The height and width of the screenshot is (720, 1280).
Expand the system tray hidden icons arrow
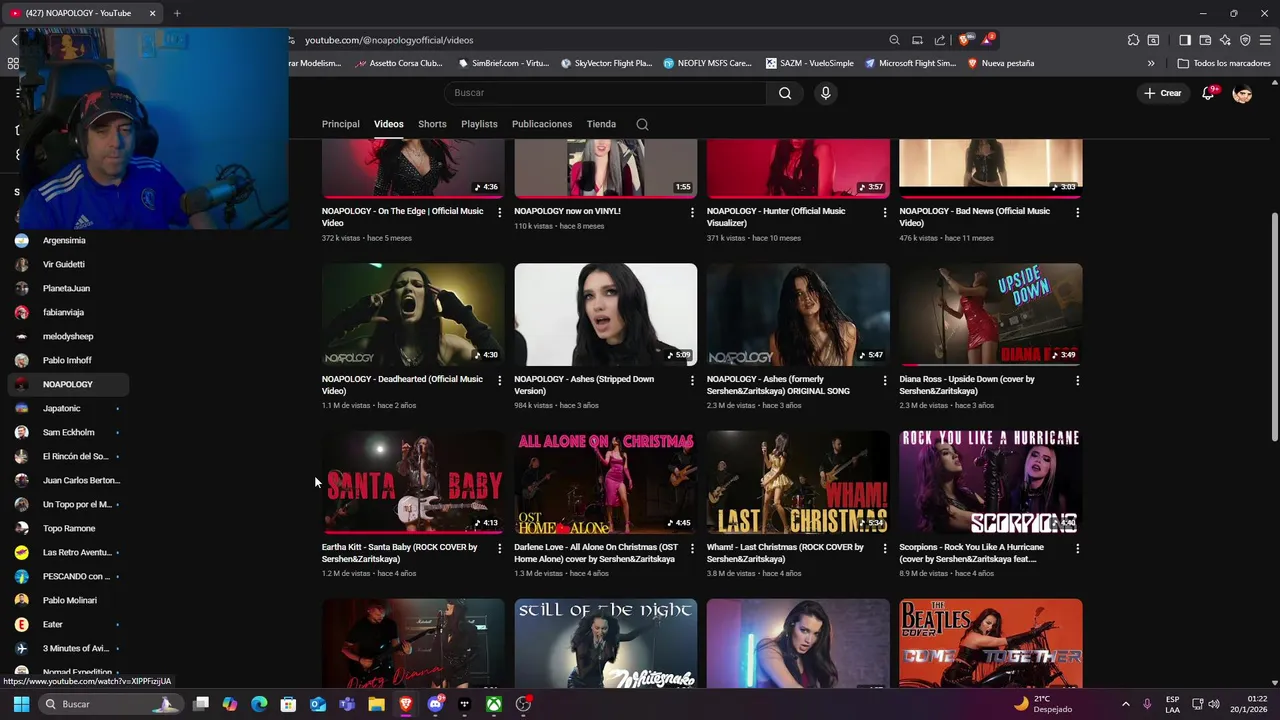point(1125,704)
